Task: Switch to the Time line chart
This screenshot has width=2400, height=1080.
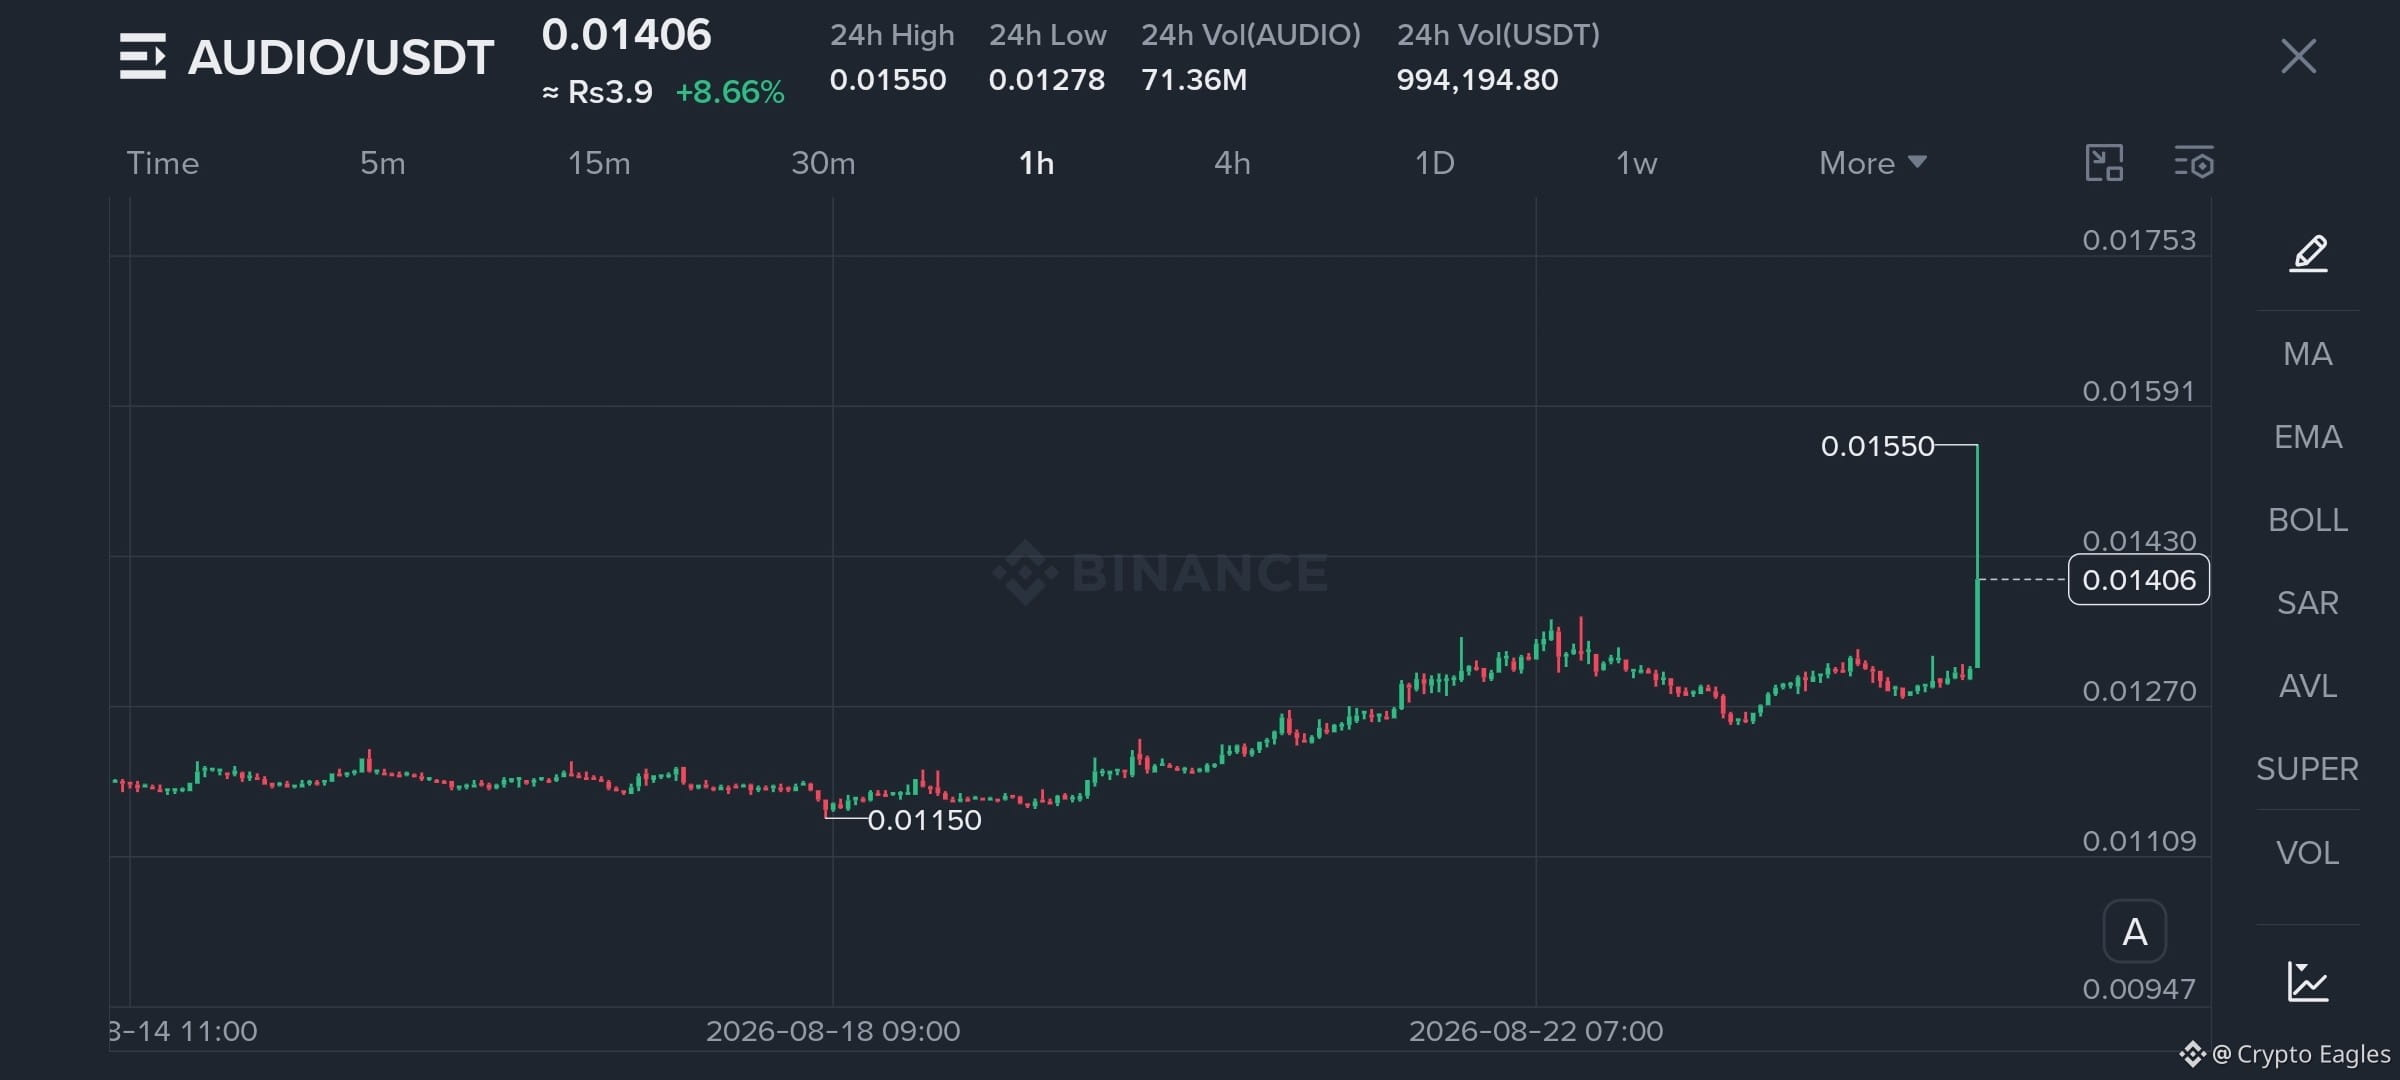Action: (x=162, y=163)
